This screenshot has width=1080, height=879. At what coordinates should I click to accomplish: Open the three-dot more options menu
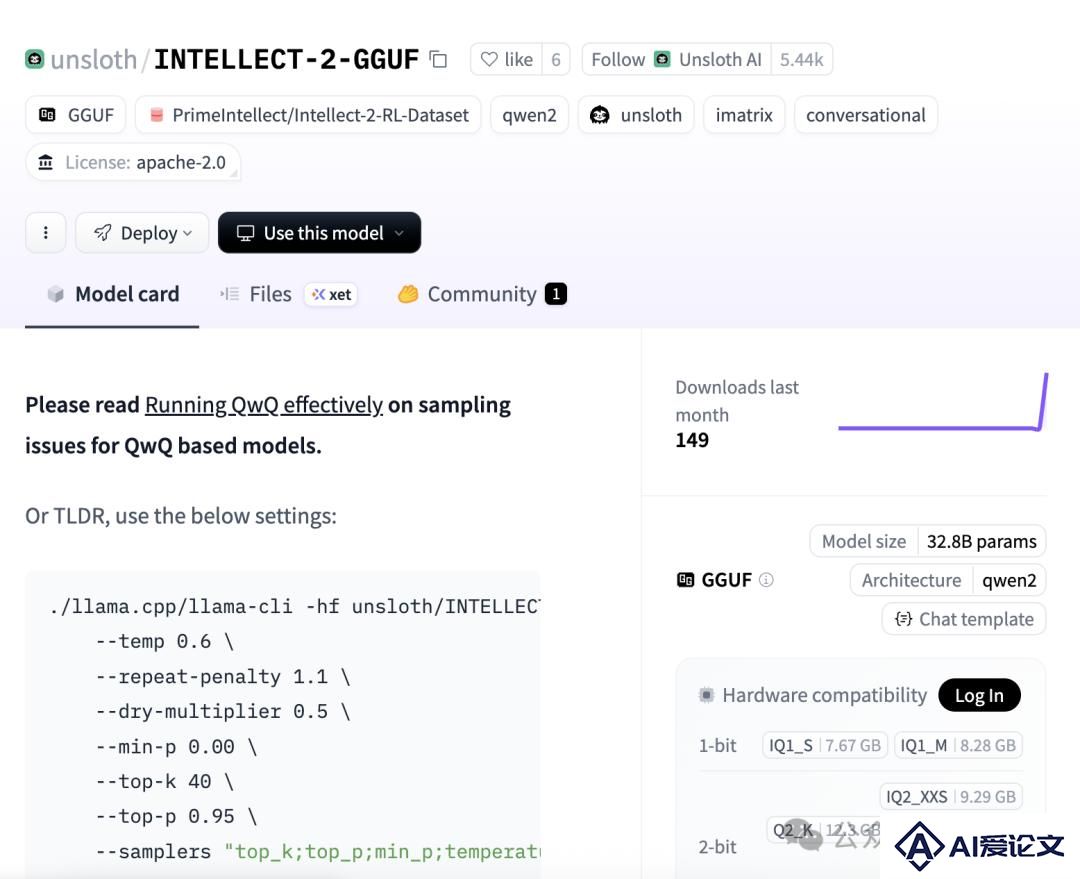pyautogui.click(x=45, y=233)
